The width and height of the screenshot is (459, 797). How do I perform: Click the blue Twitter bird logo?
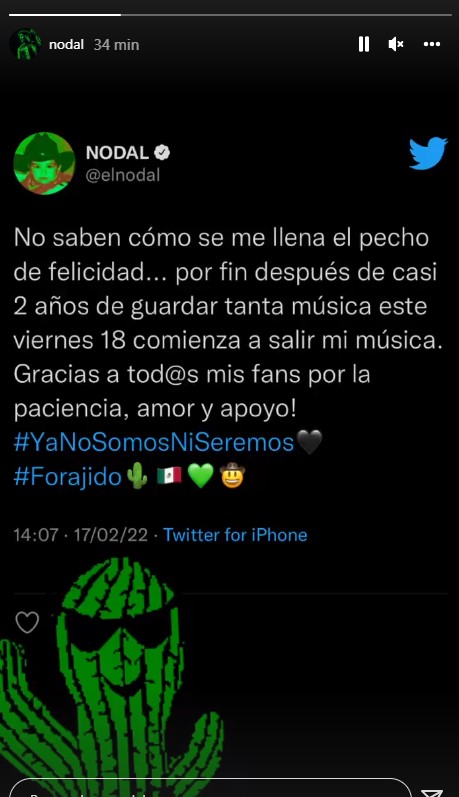[x=428, y=153]
